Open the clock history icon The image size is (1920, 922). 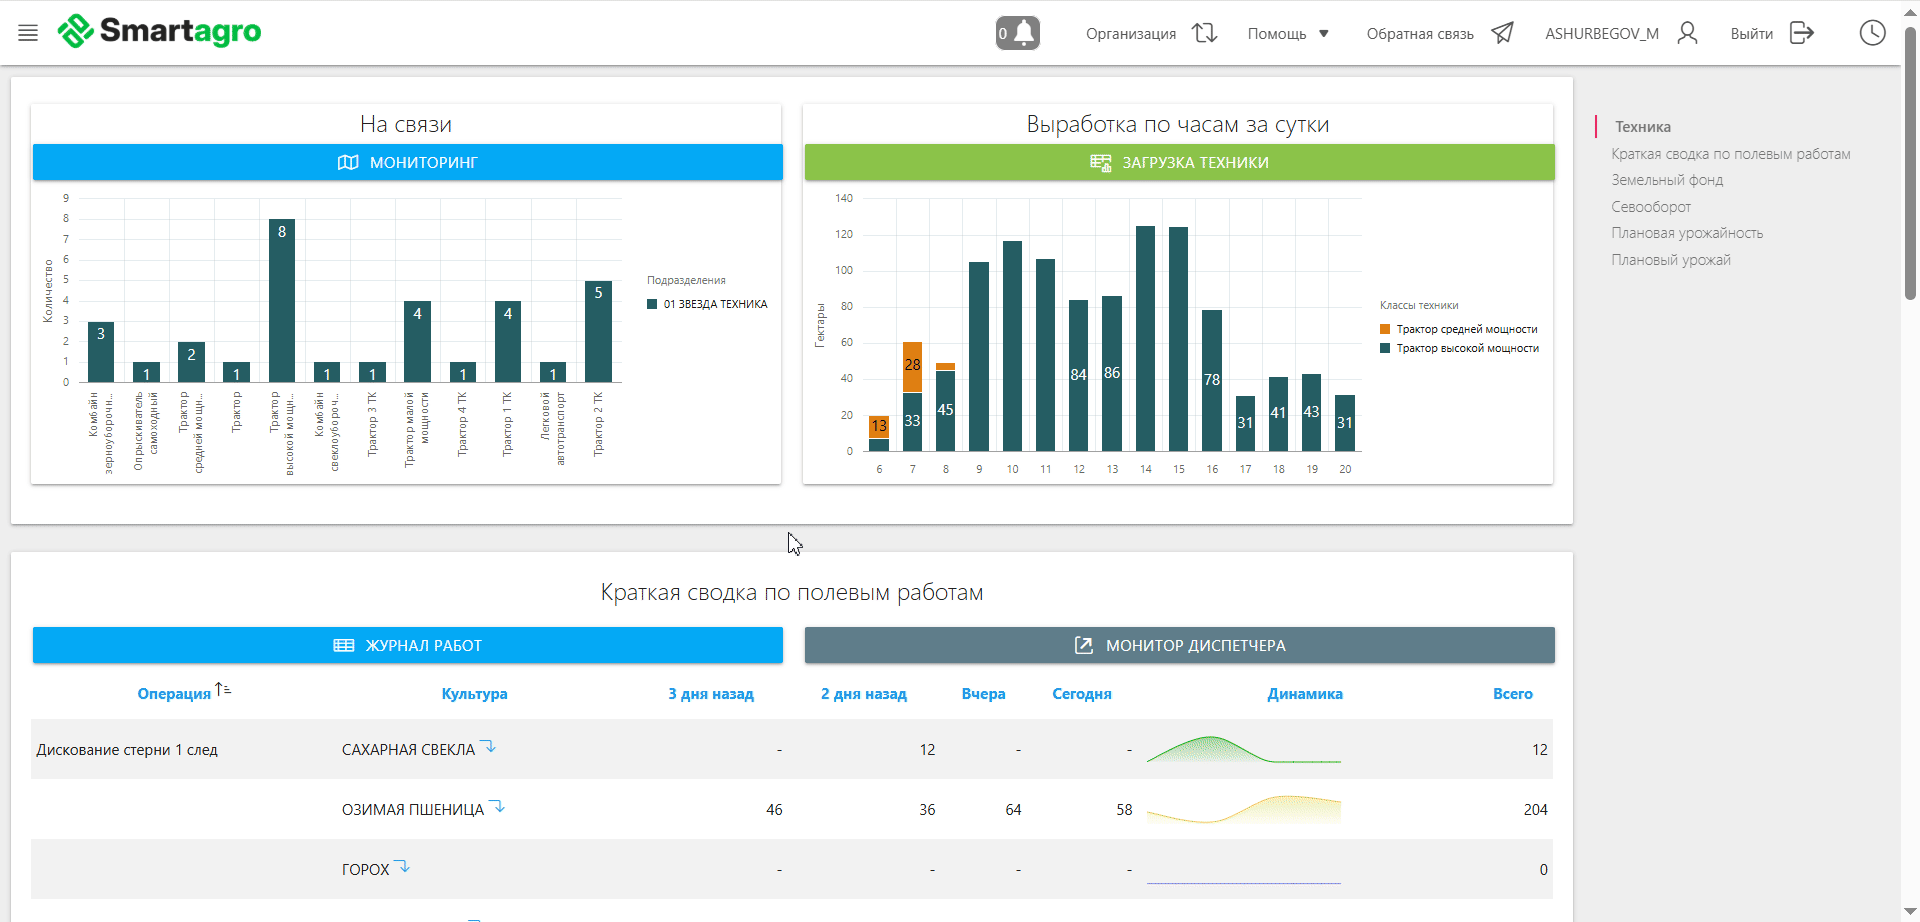tap(1872, 33)
